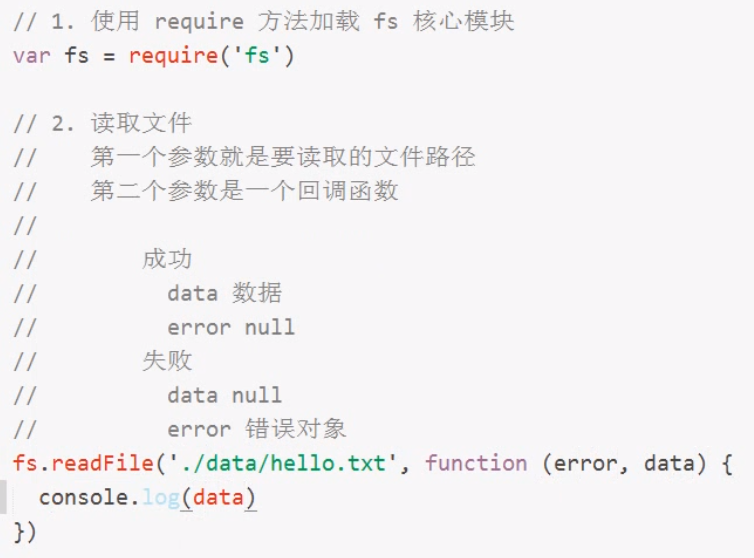Click the 'var' keyword

coord(32,55)
